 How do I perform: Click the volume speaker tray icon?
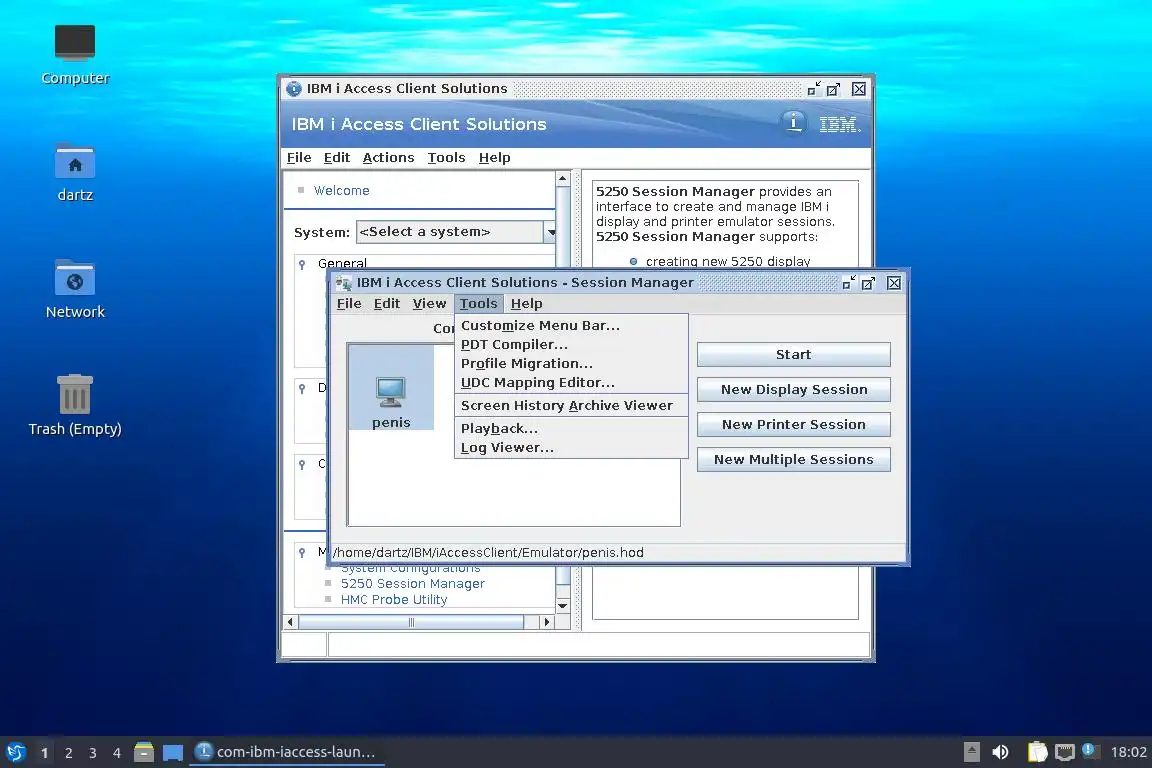[1000, 752]
